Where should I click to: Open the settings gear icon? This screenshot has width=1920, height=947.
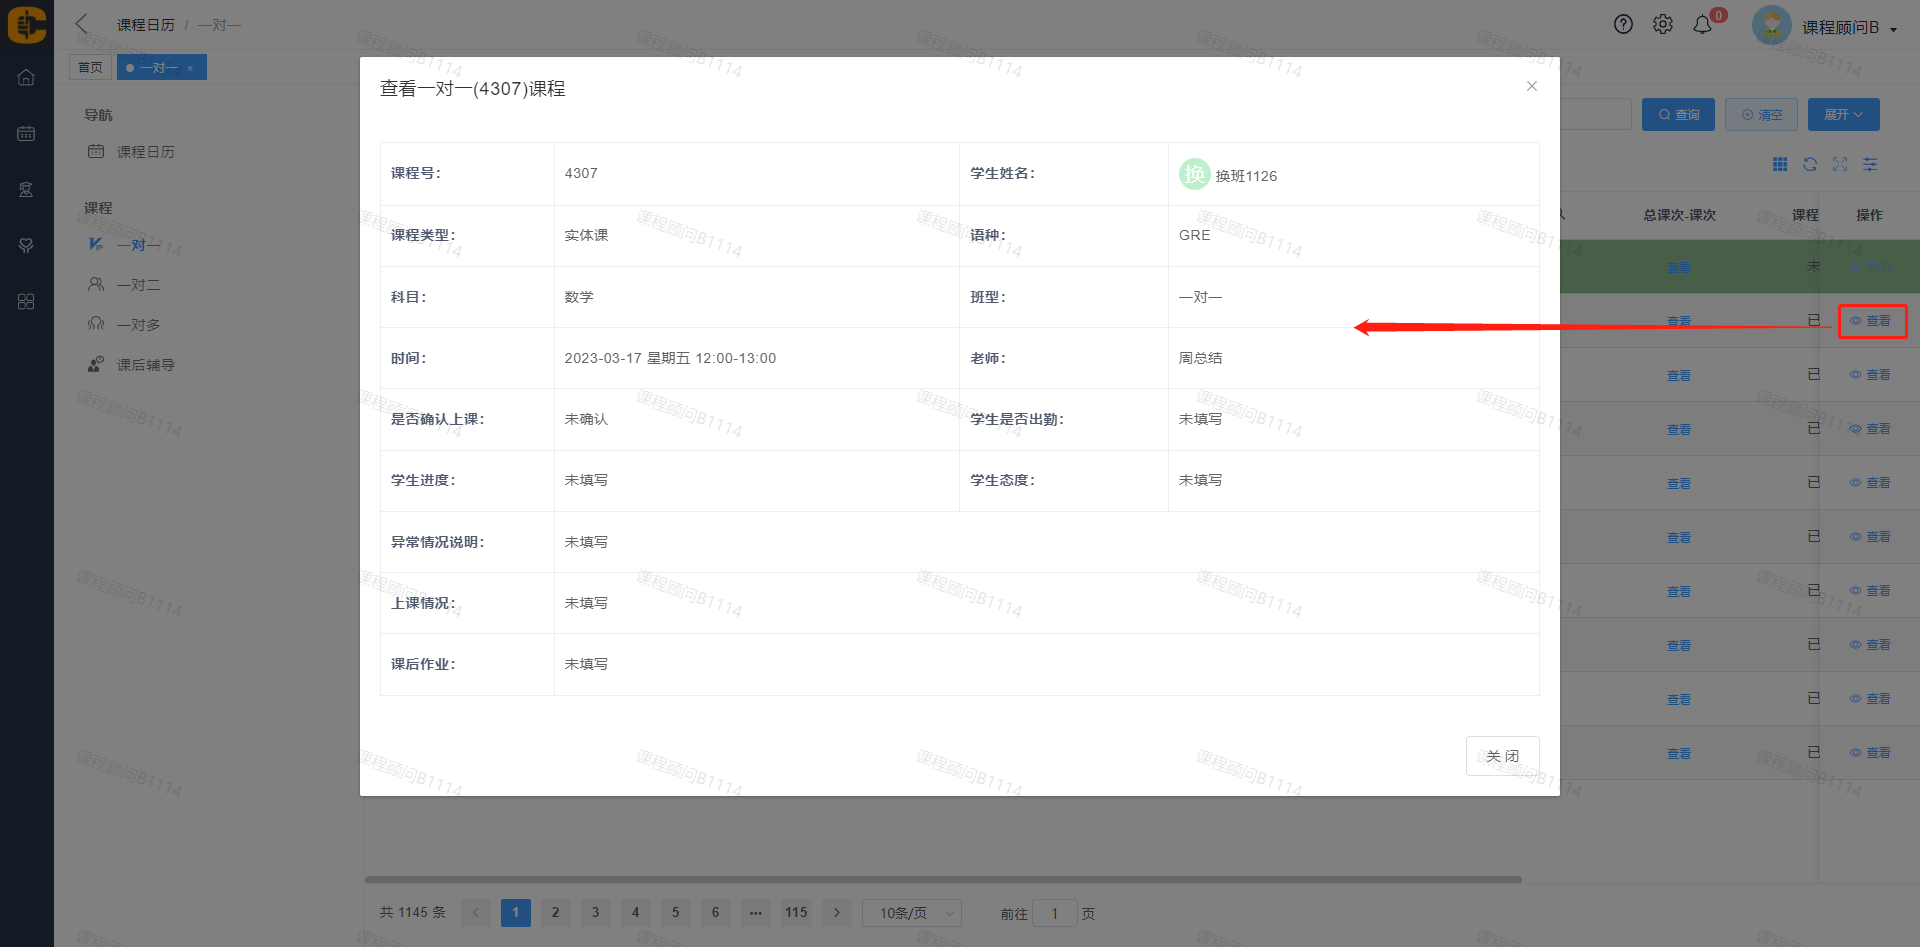tap(1662, 25)
